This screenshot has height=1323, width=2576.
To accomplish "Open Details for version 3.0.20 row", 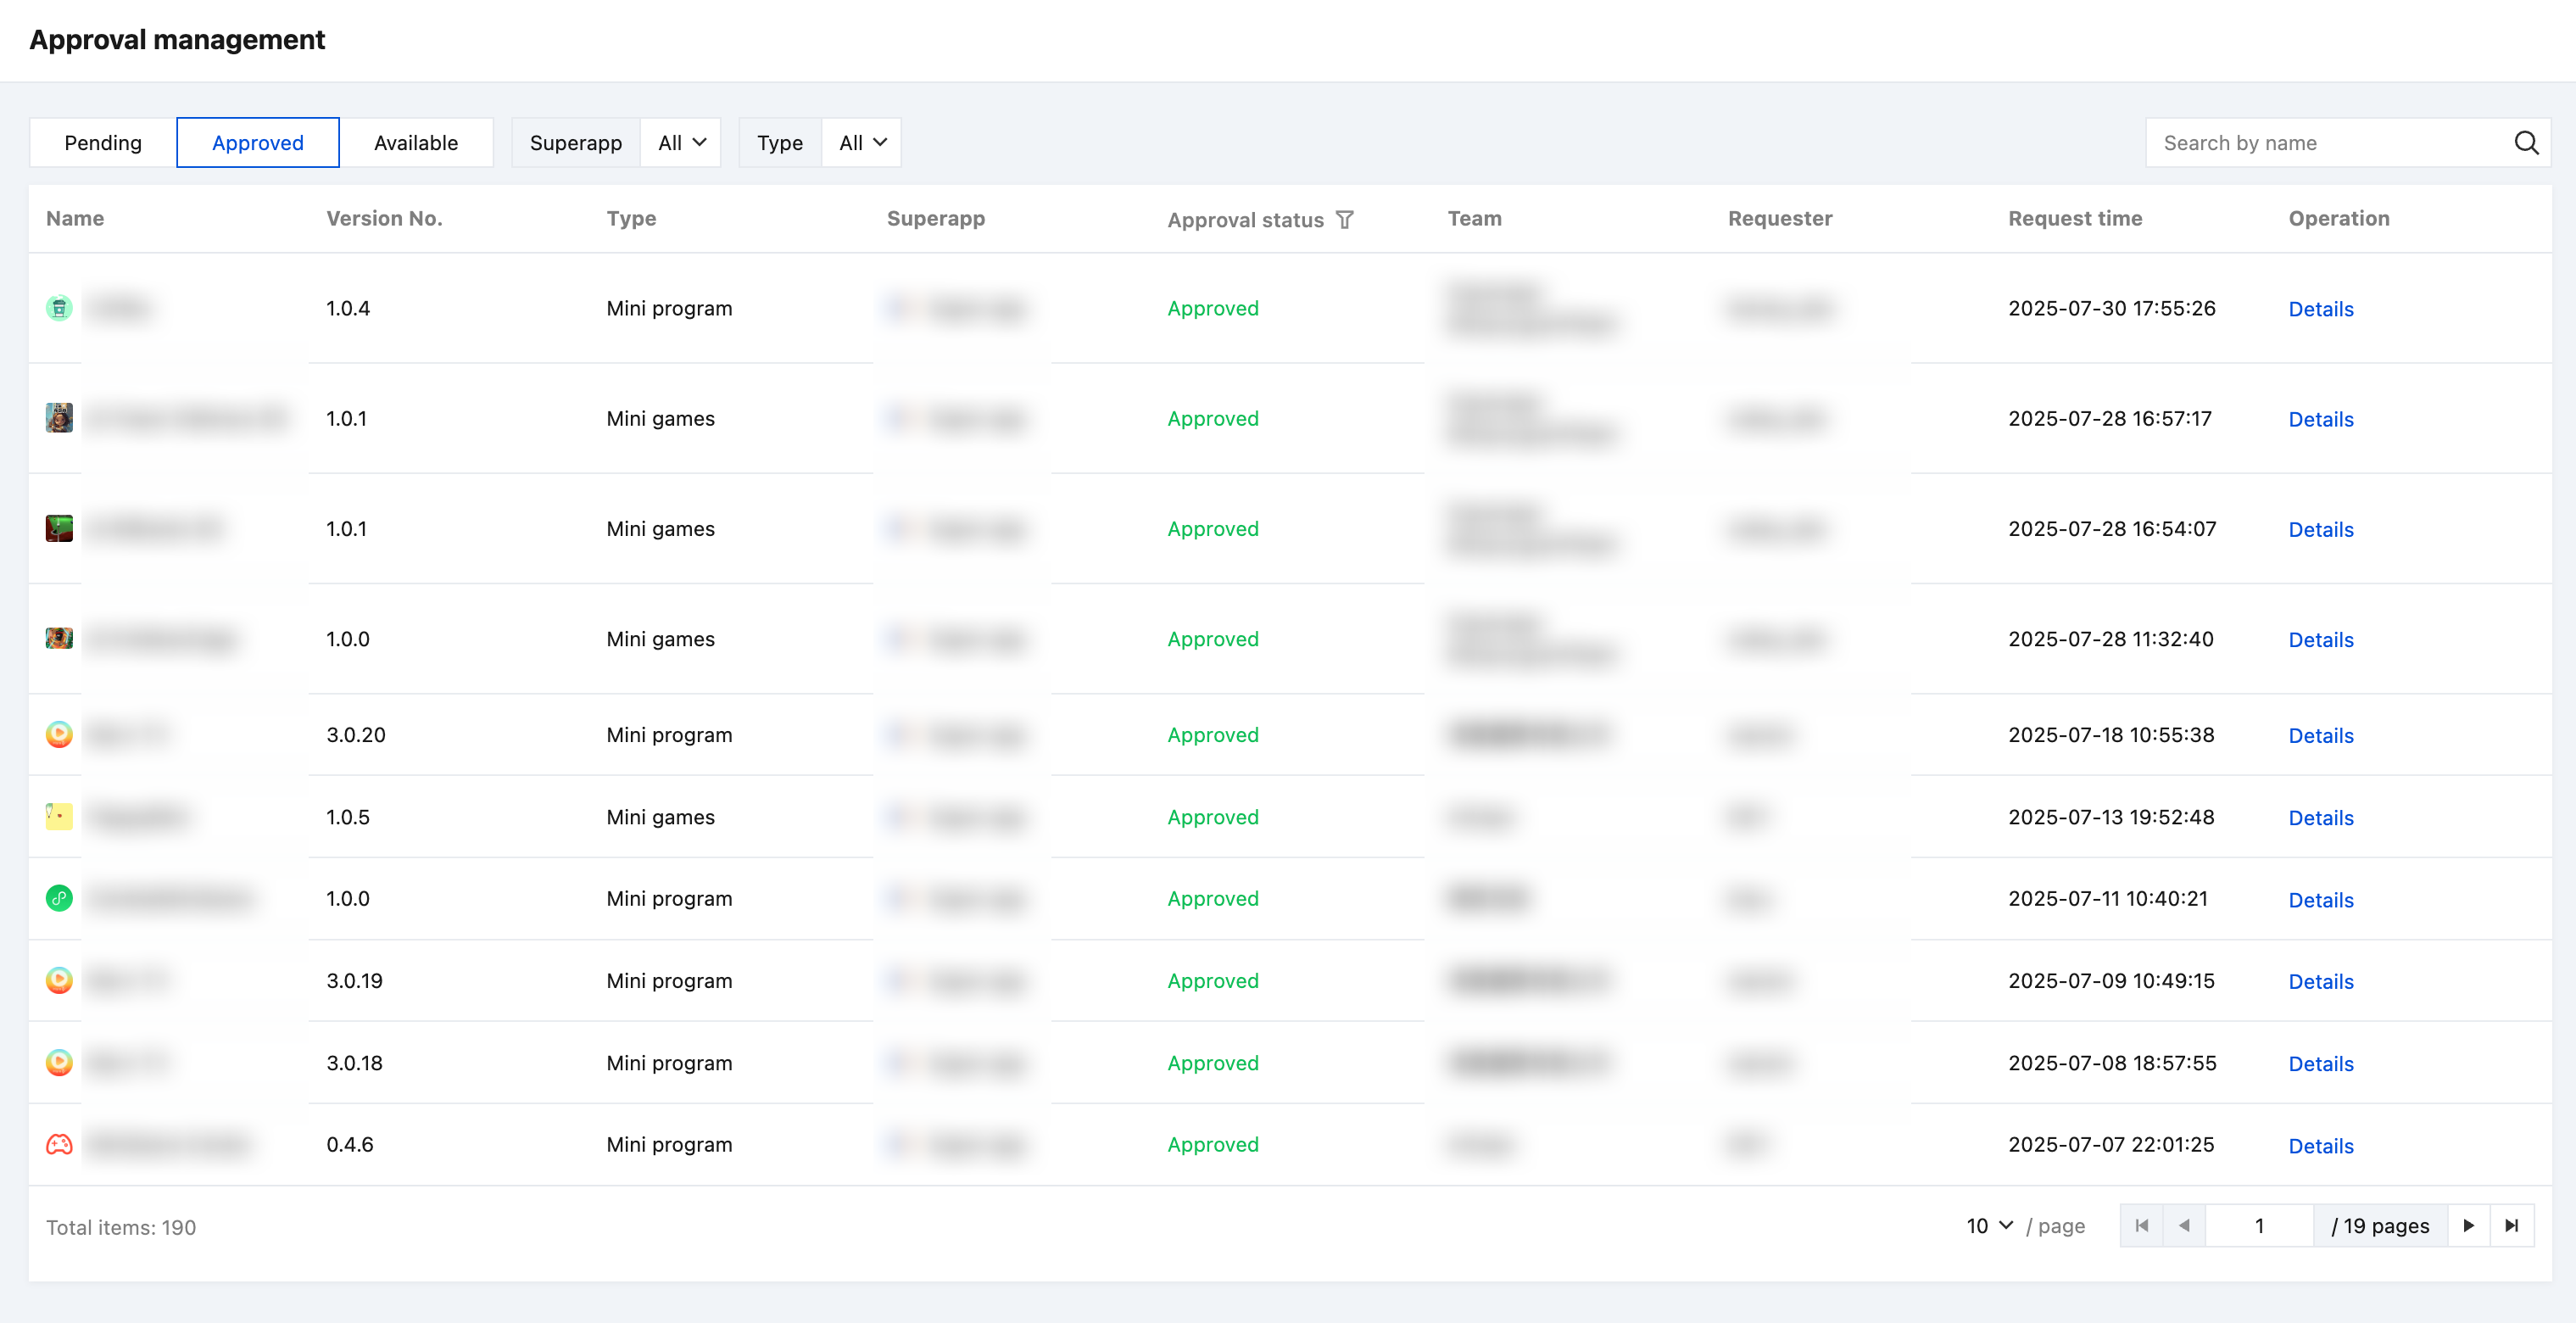I will pos(2320,736).
